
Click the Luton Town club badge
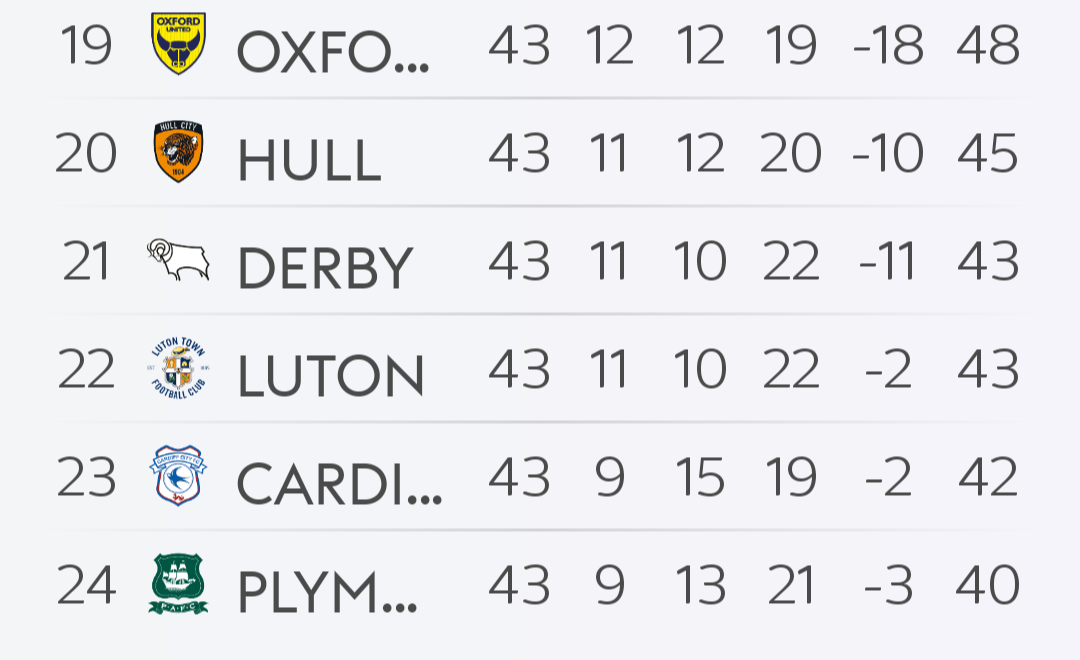point(178,368)
